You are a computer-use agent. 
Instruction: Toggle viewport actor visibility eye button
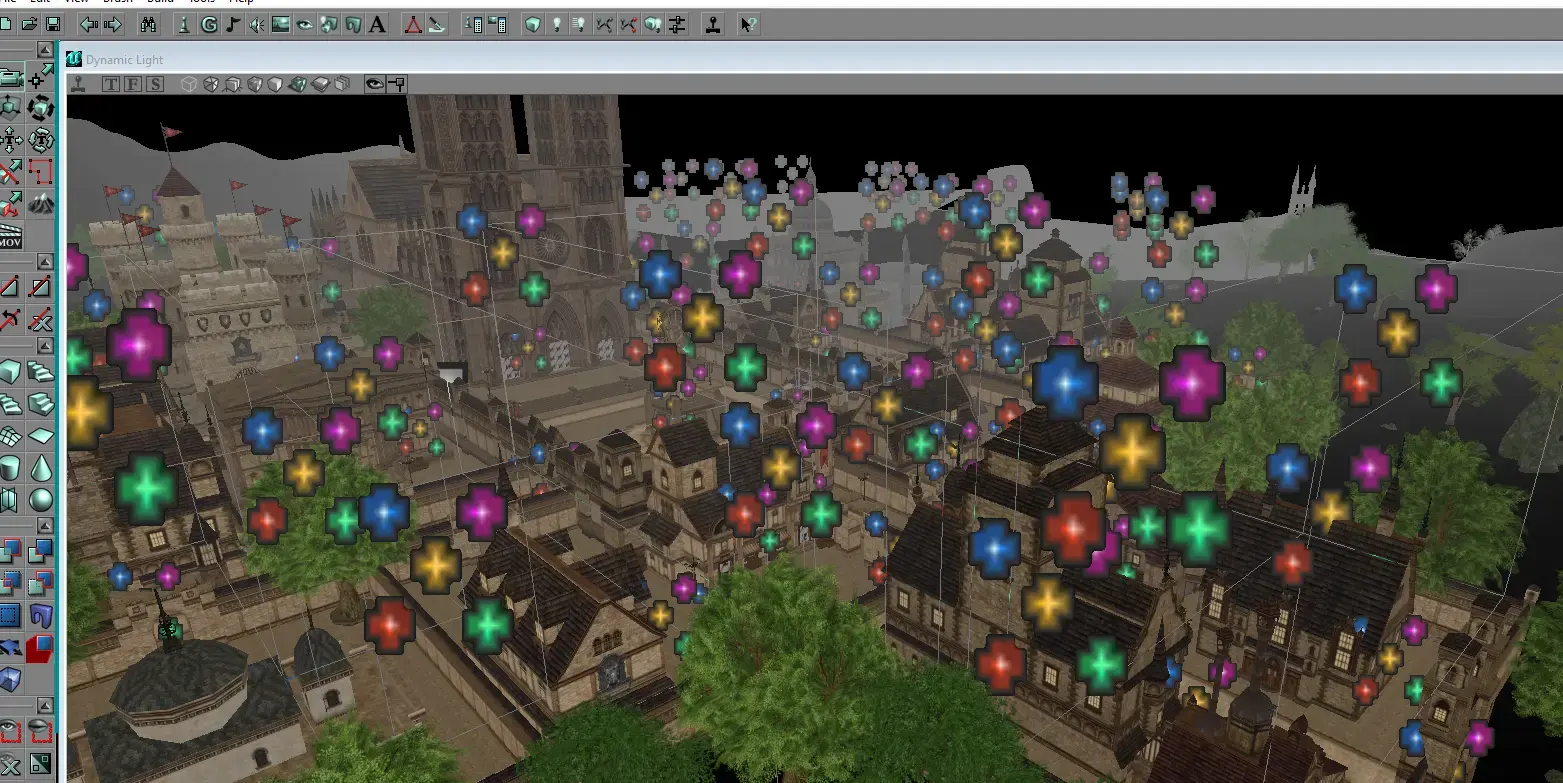(375, 84)
